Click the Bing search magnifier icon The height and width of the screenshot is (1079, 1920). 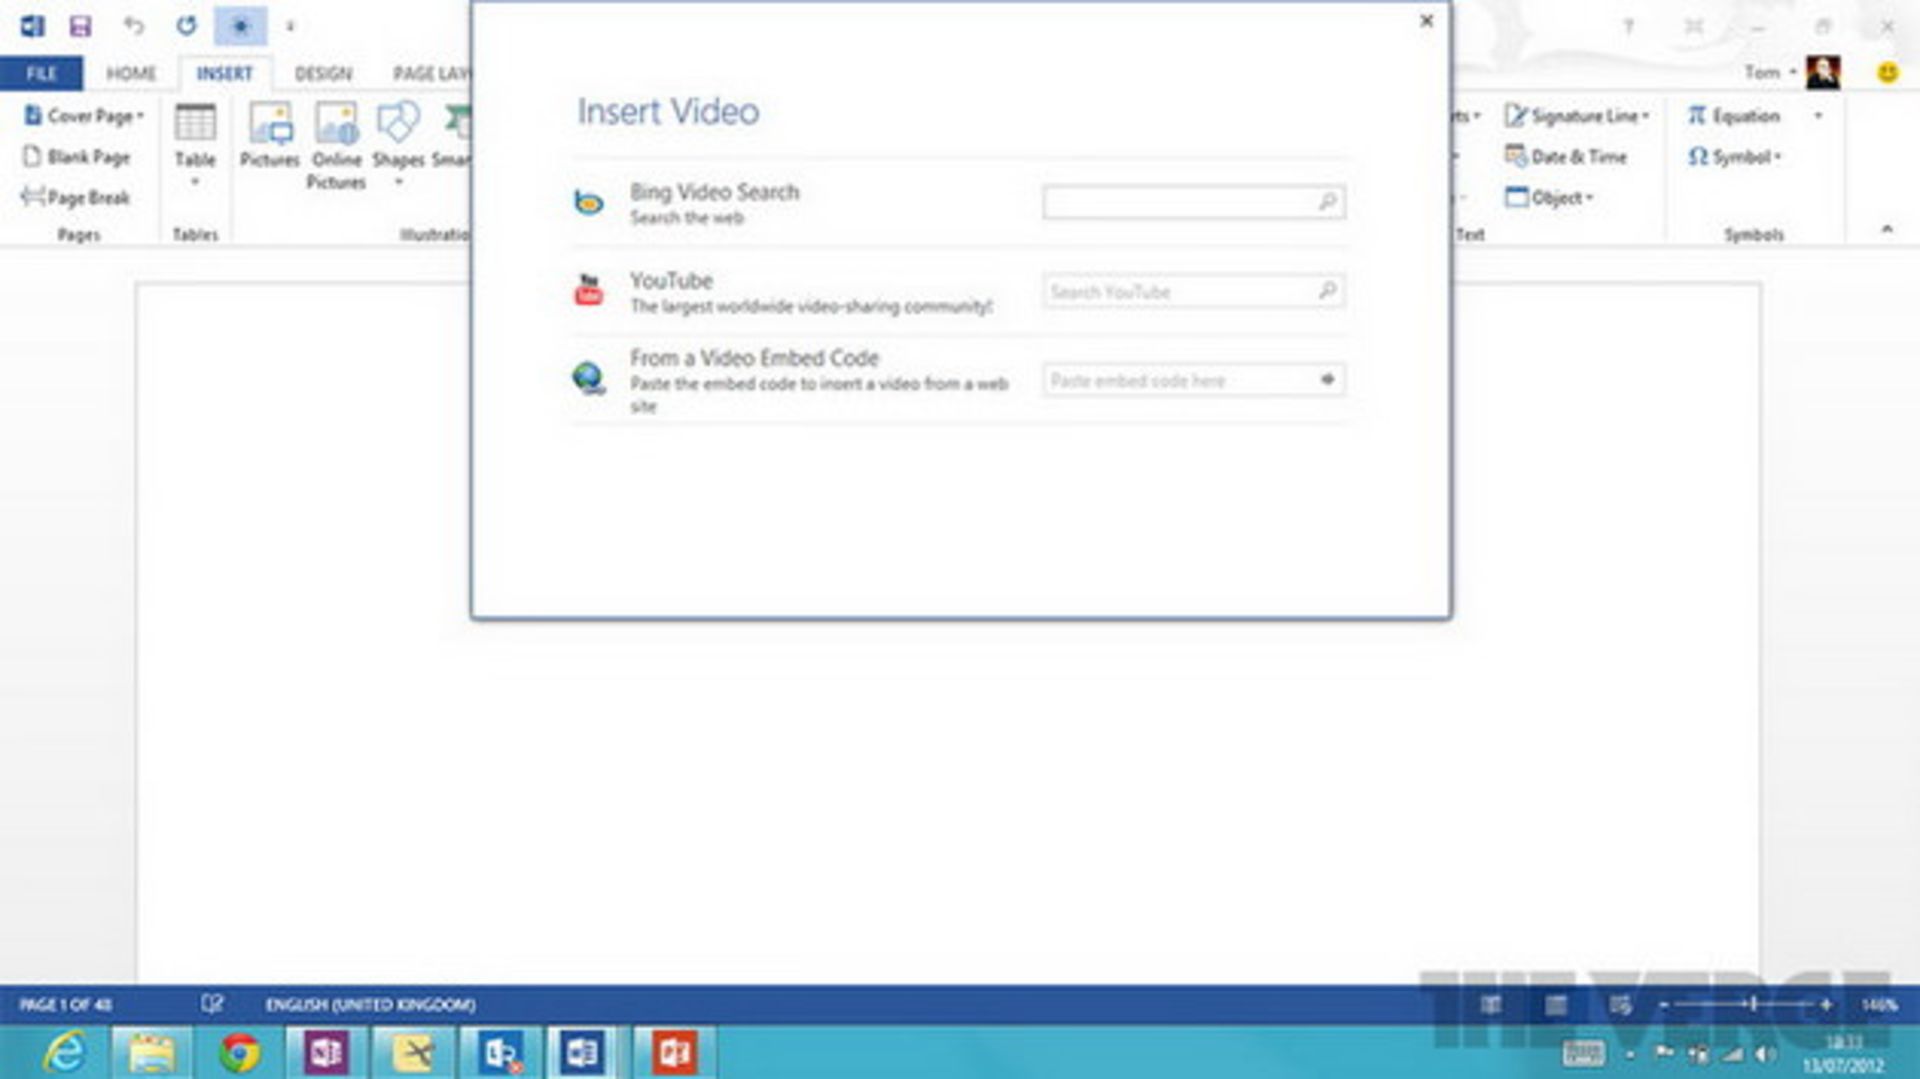coord(1327,202)
